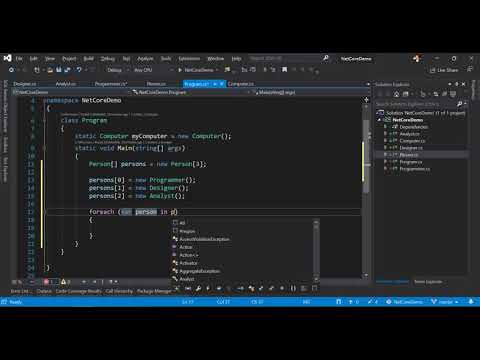Open the Output panel tab
This screenshot has height=360, width=480.
pos(44,291)
